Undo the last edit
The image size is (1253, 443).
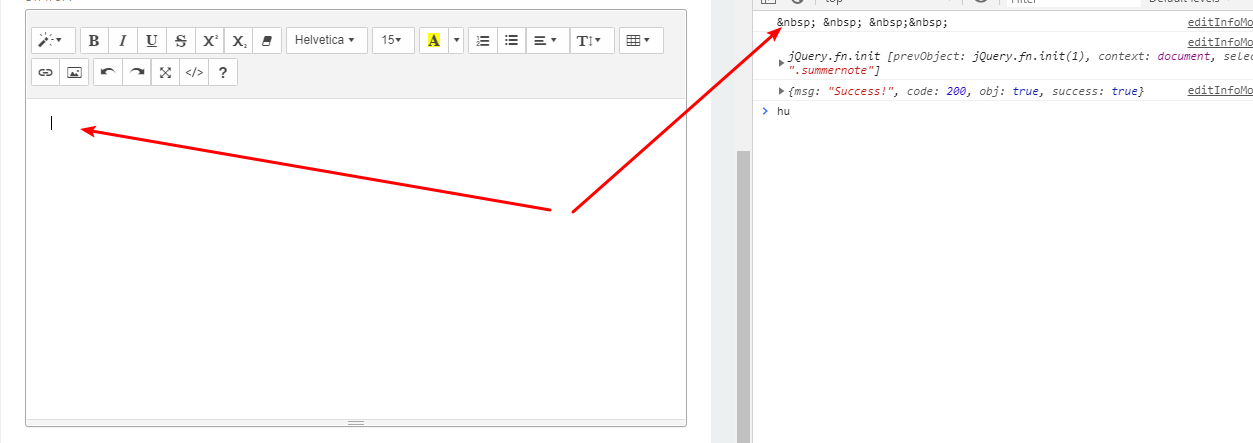[x=108, y=72]
